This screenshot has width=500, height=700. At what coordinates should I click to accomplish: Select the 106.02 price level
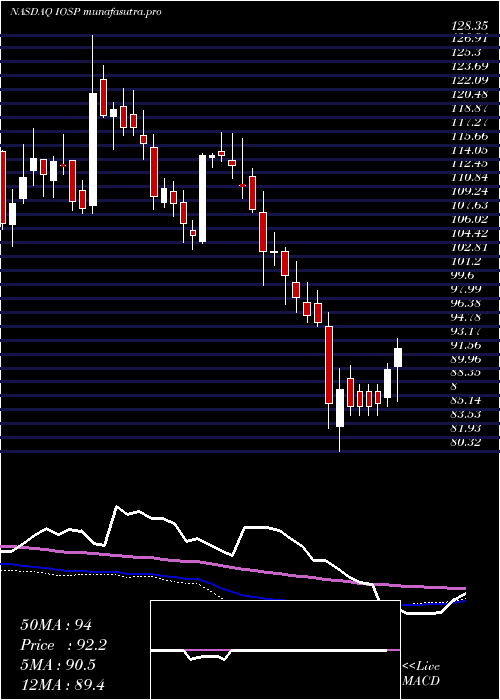click(472, 219)
